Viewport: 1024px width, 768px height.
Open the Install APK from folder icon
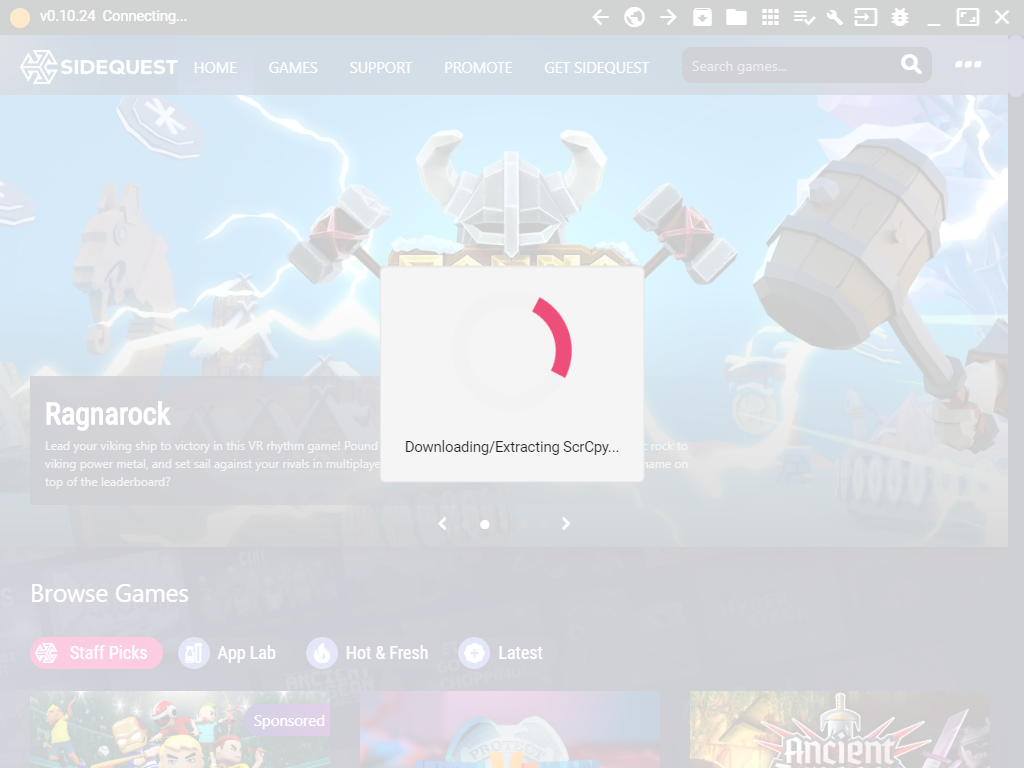pos(737,17)
